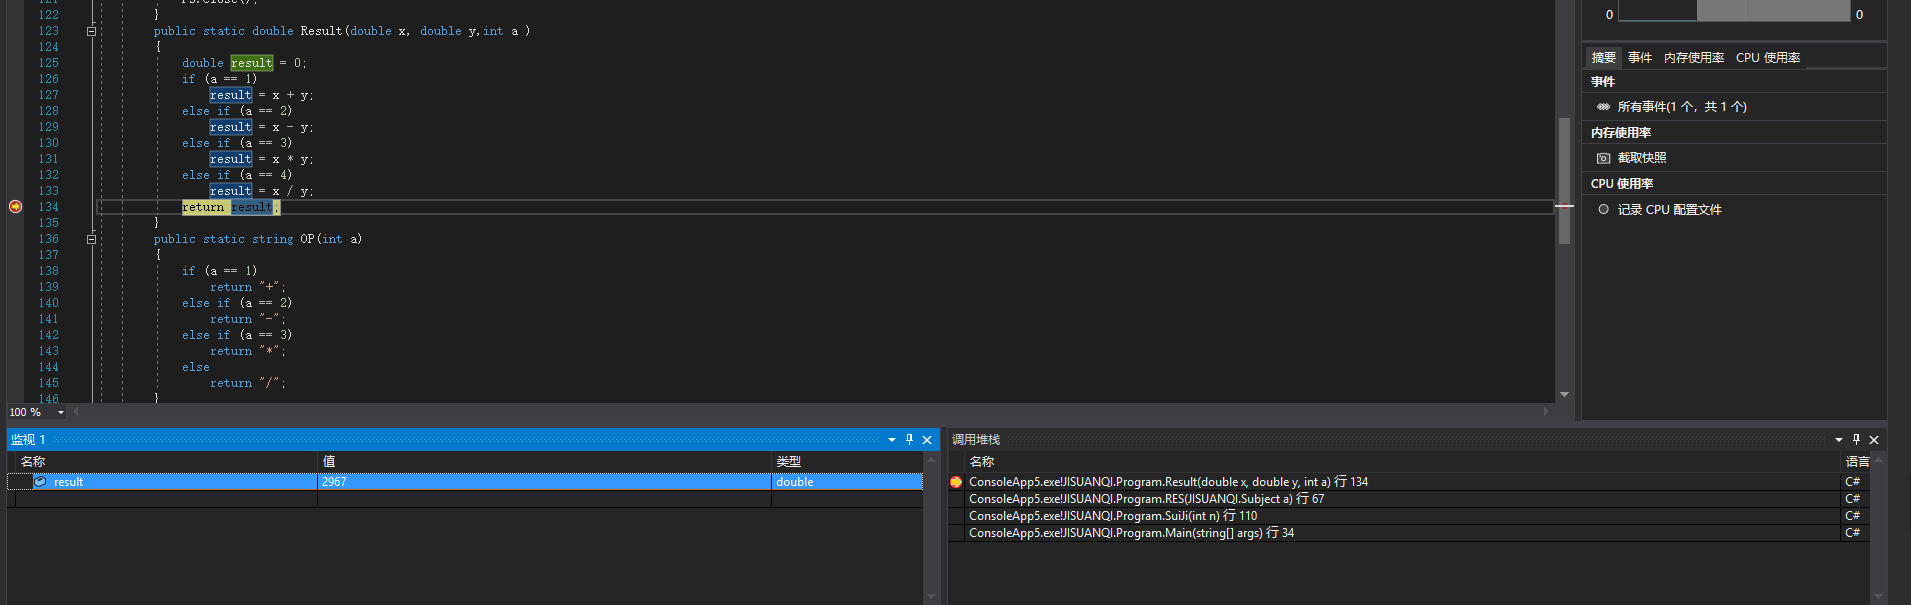Open the 调用堆栈 window options dropdown

(1839, 440)
